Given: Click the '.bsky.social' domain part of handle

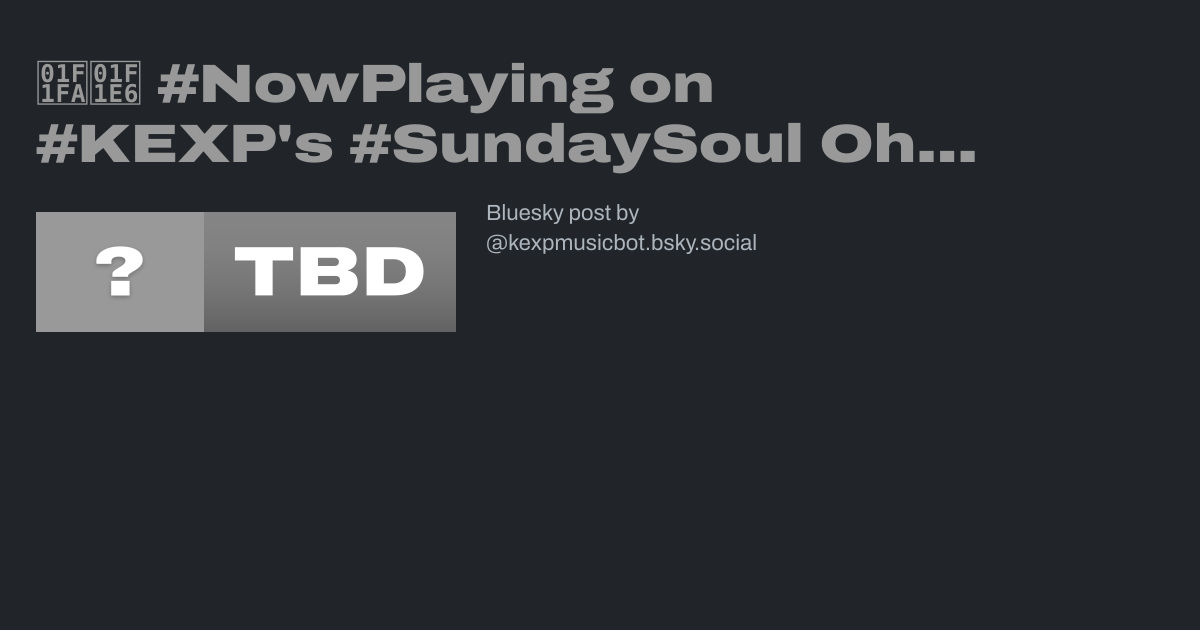Looking at the screenshot, I should [702, 243].
